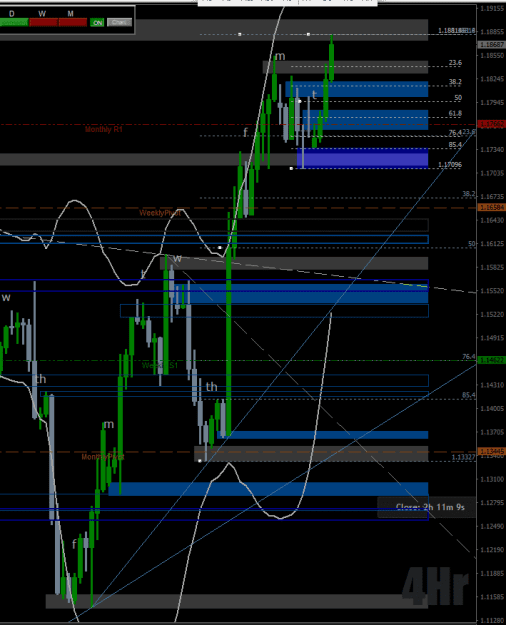Click the M timeframe label in panel
Screen dimensions: 506x625
click(x=71, y=14)
